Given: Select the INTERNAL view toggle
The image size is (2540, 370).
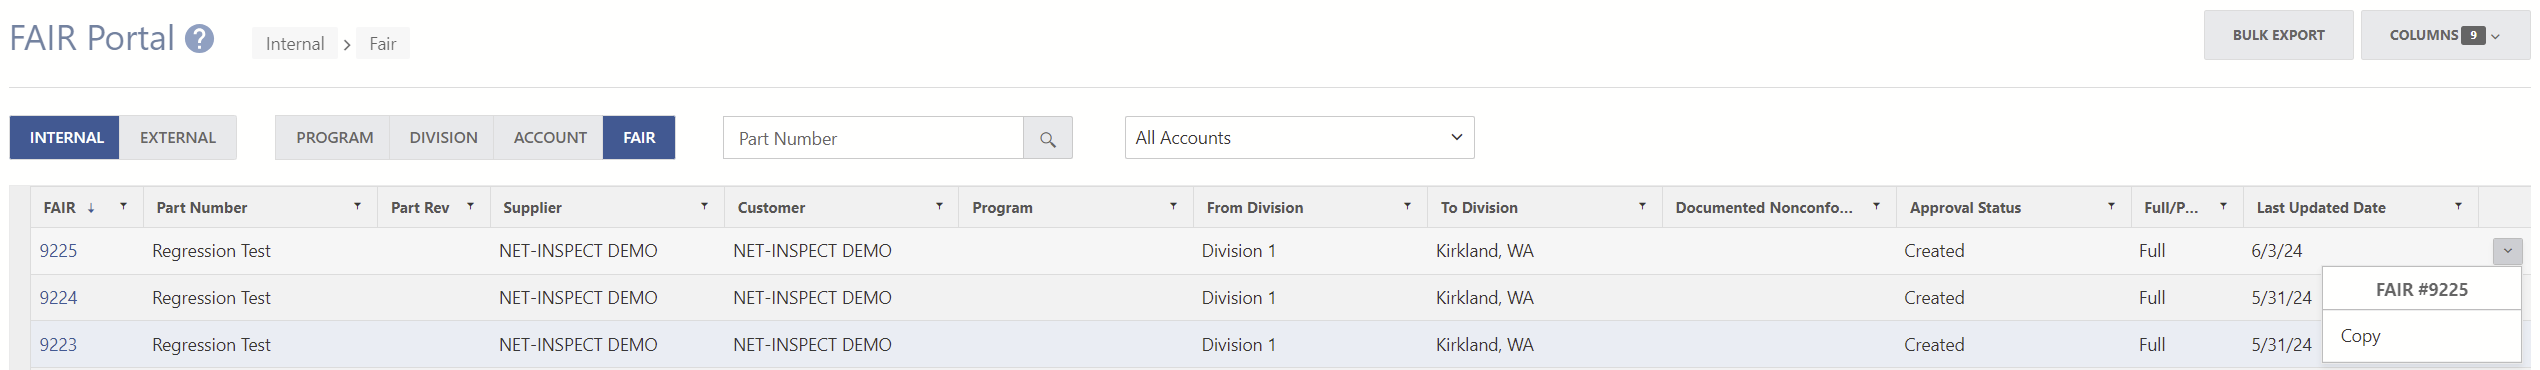Looking at the screenshot, I should [66, 138].
